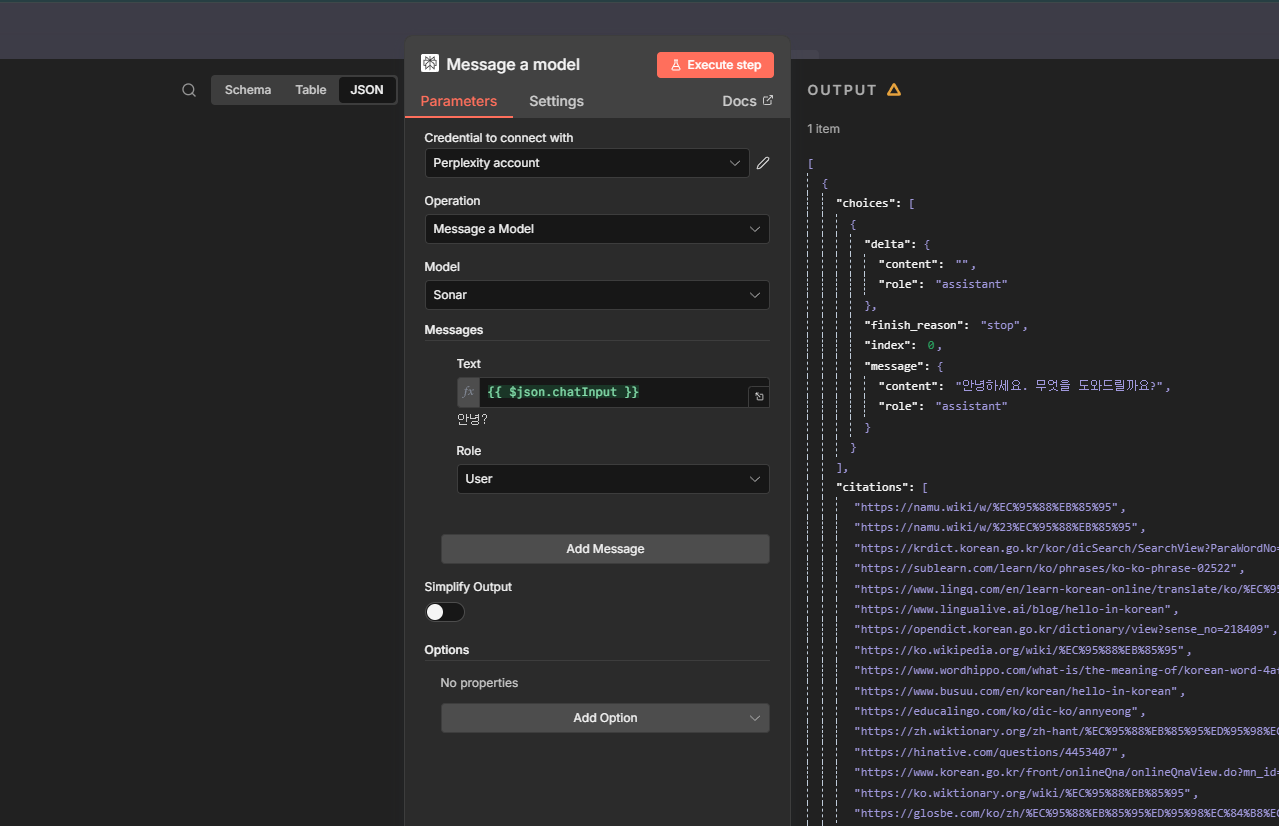The height and width of the screenshot is (826, 1279).
Task: Open the Settings tab
Action: (556, 101)
